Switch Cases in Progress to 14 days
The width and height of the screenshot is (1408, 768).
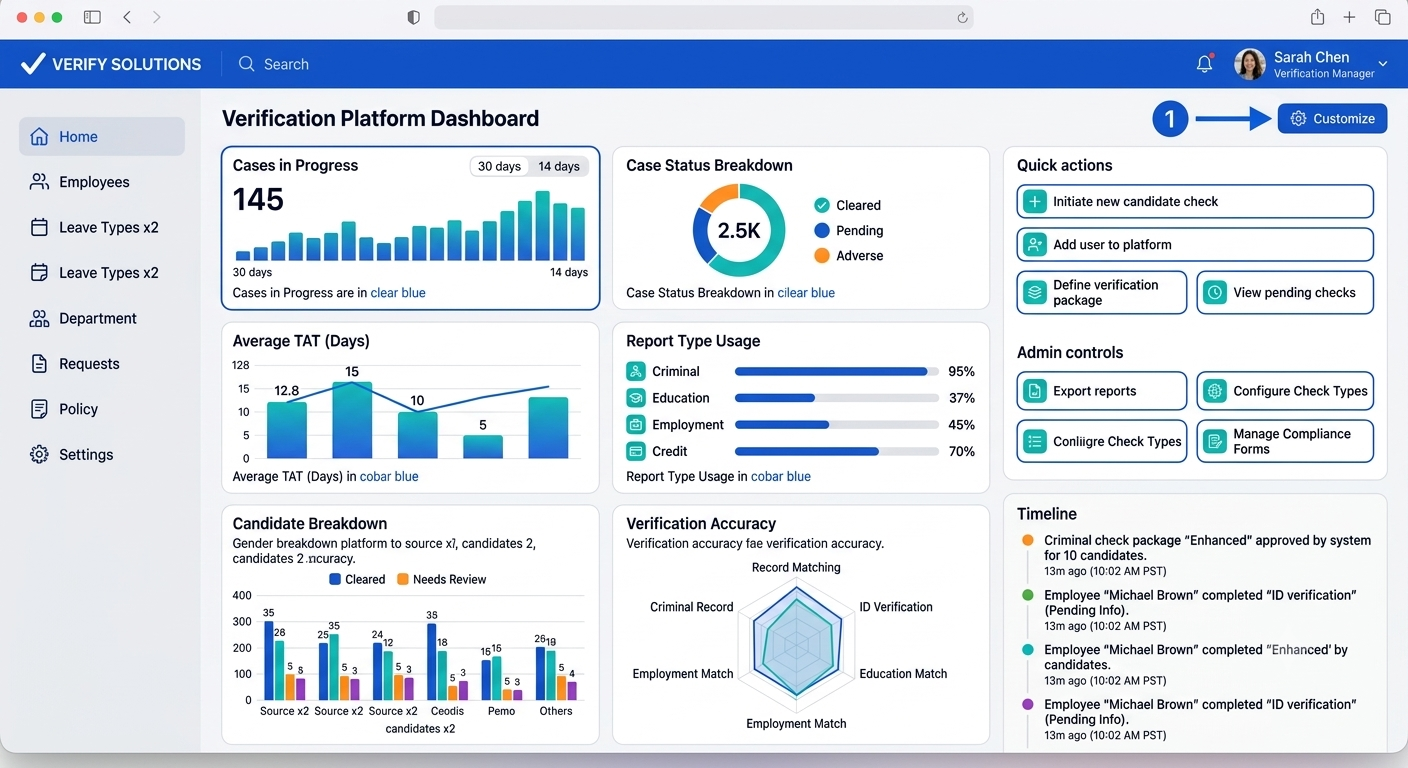pyautogui.click(x=559, y=166)
